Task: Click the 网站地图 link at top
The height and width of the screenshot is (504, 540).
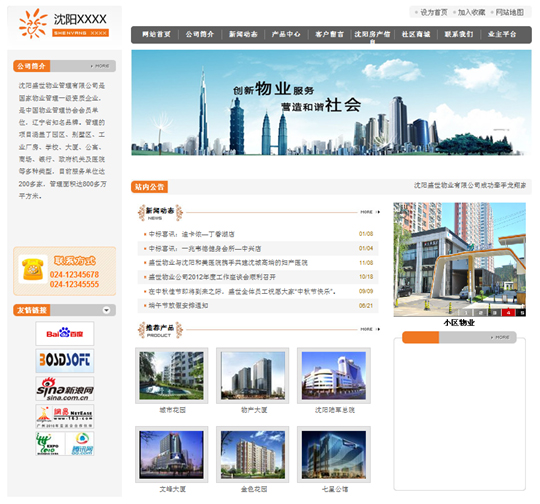Action: pos(509,12)
